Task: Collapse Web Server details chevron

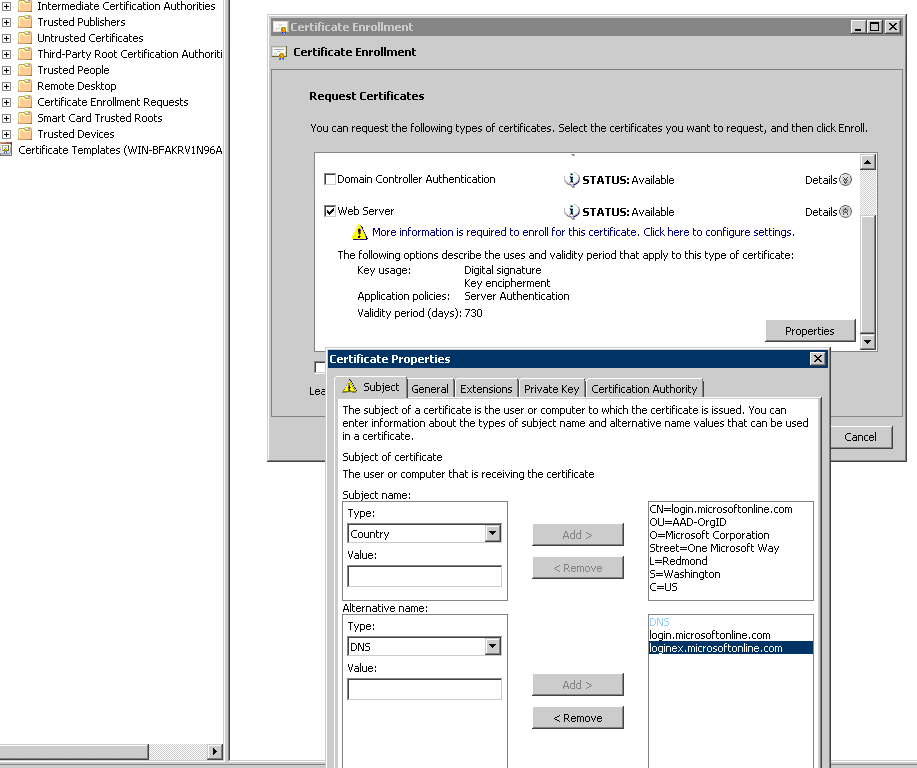Action: [x=845, y=212]
